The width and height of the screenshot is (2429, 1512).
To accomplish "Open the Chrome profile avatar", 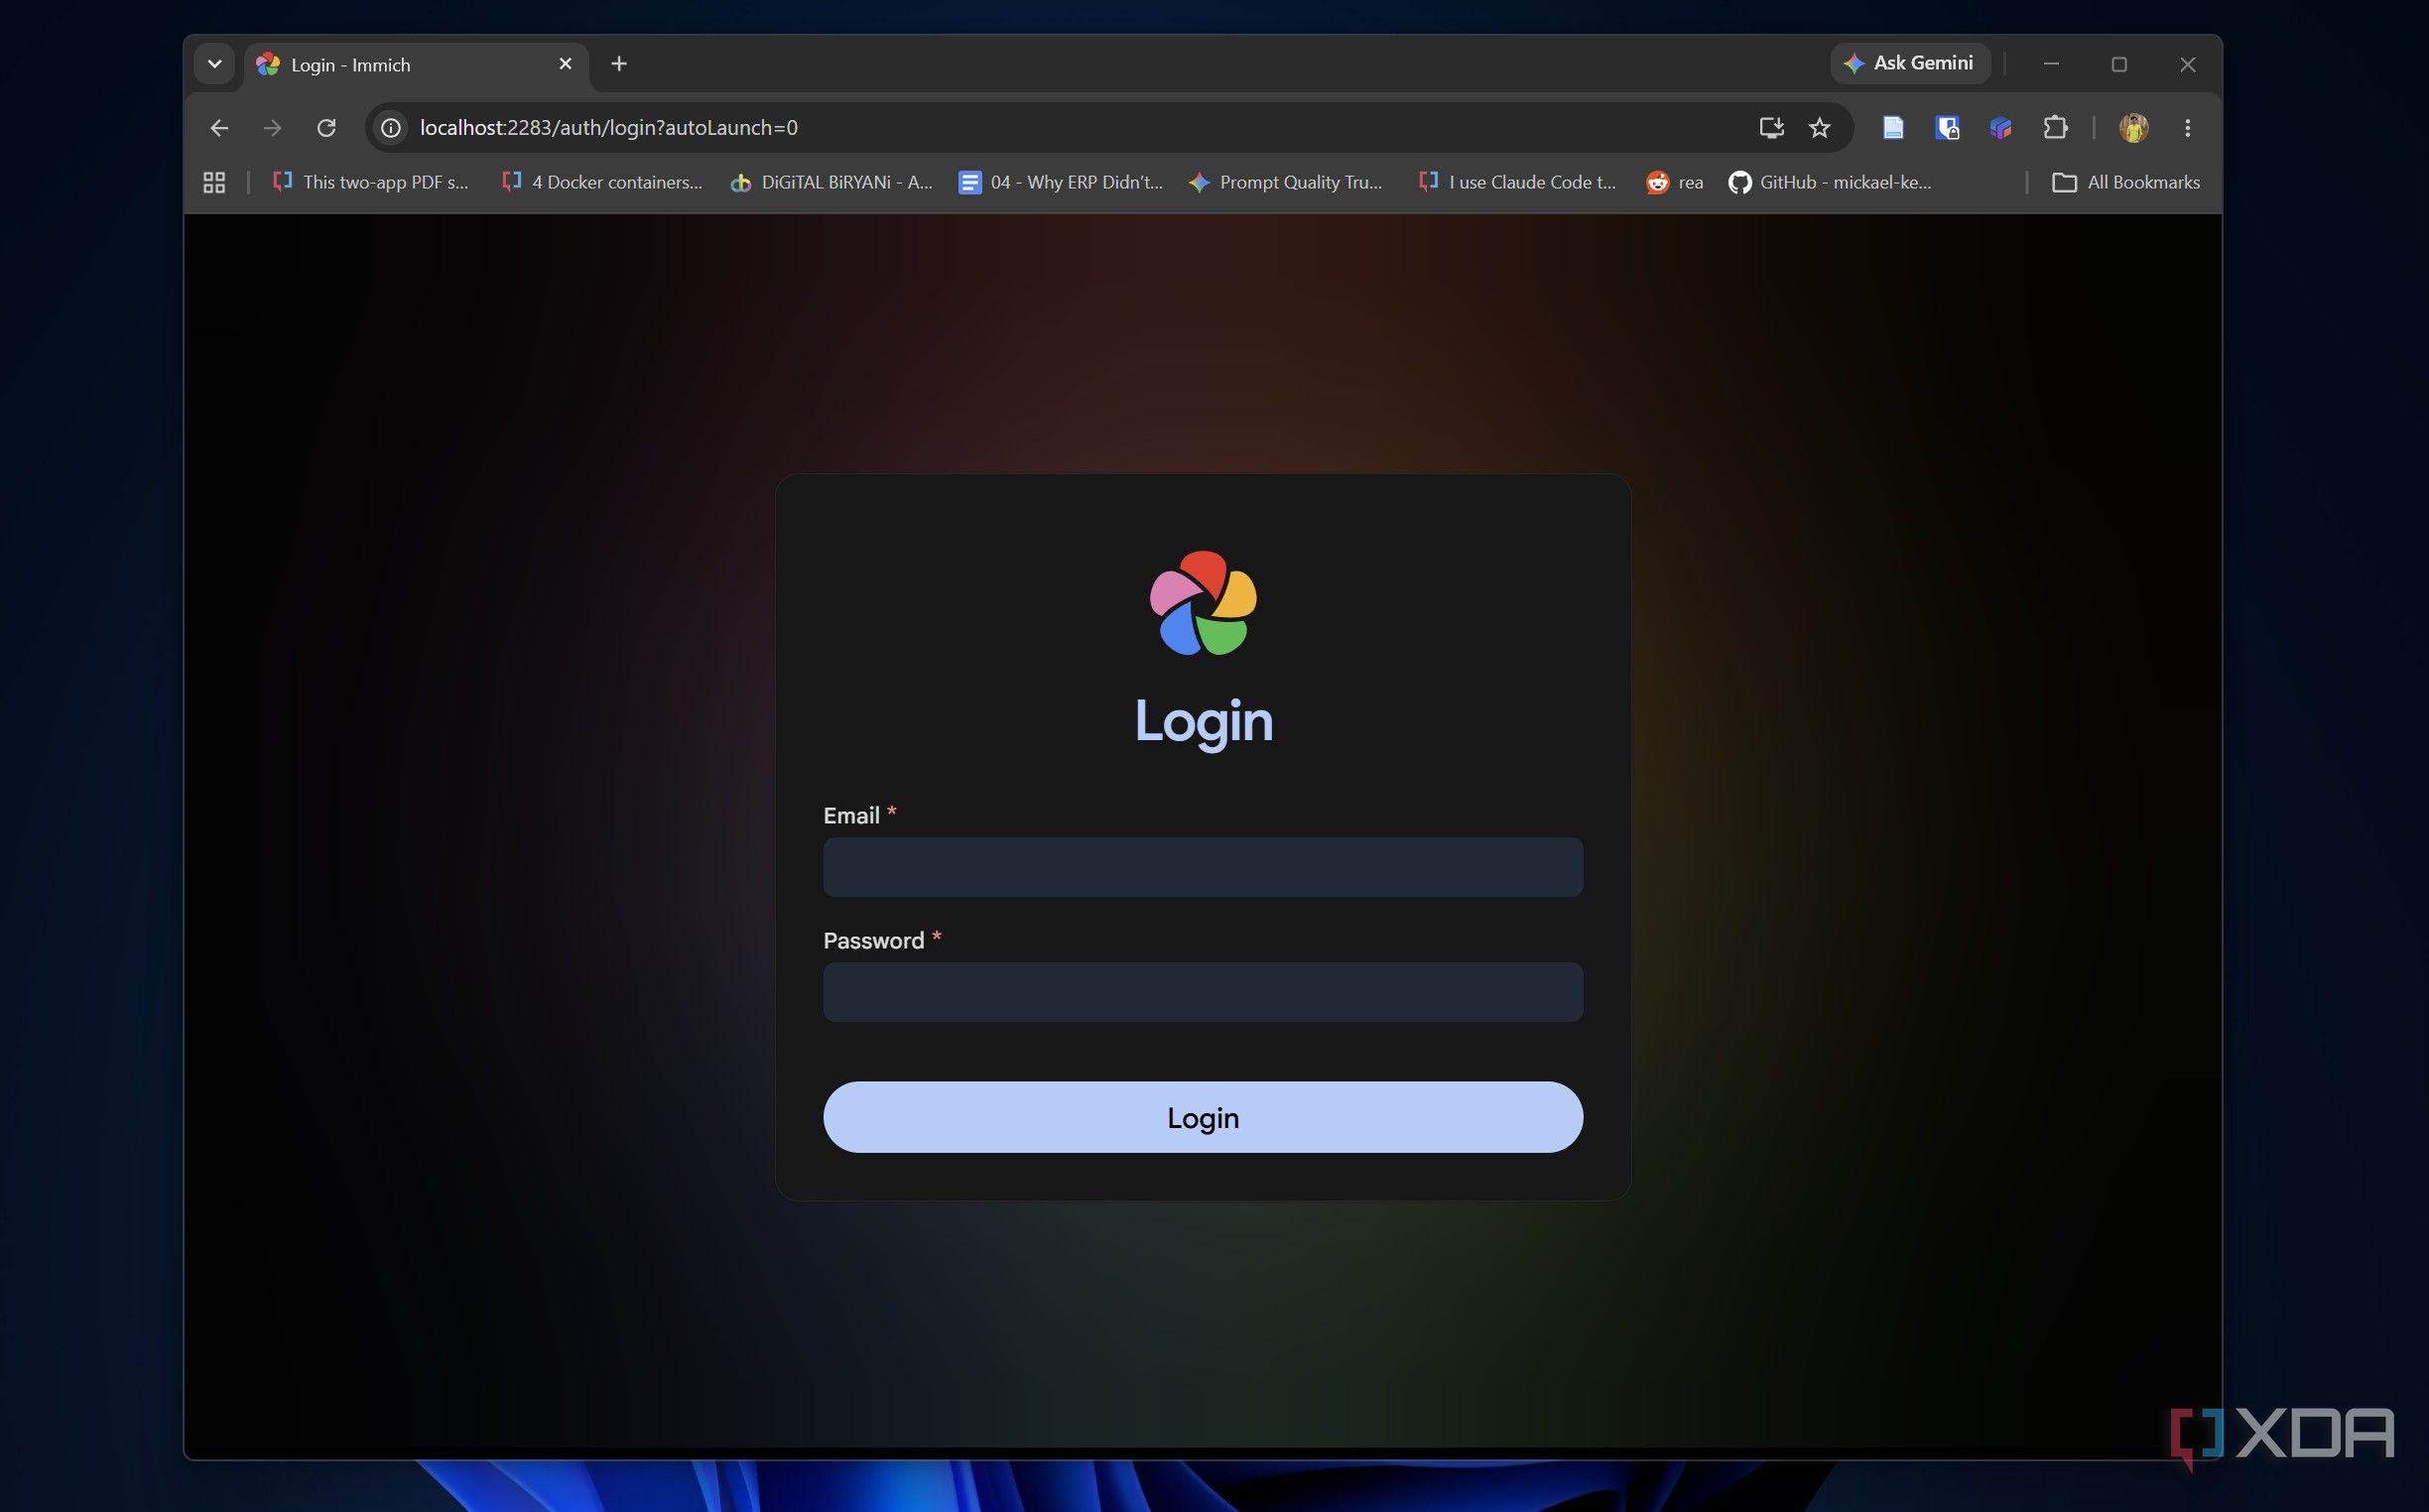I will tap(2133, 128).
